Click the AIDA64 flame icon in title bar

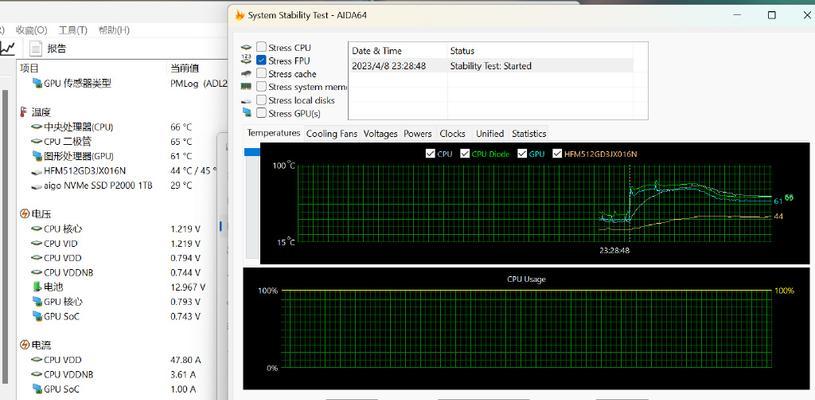240,15
